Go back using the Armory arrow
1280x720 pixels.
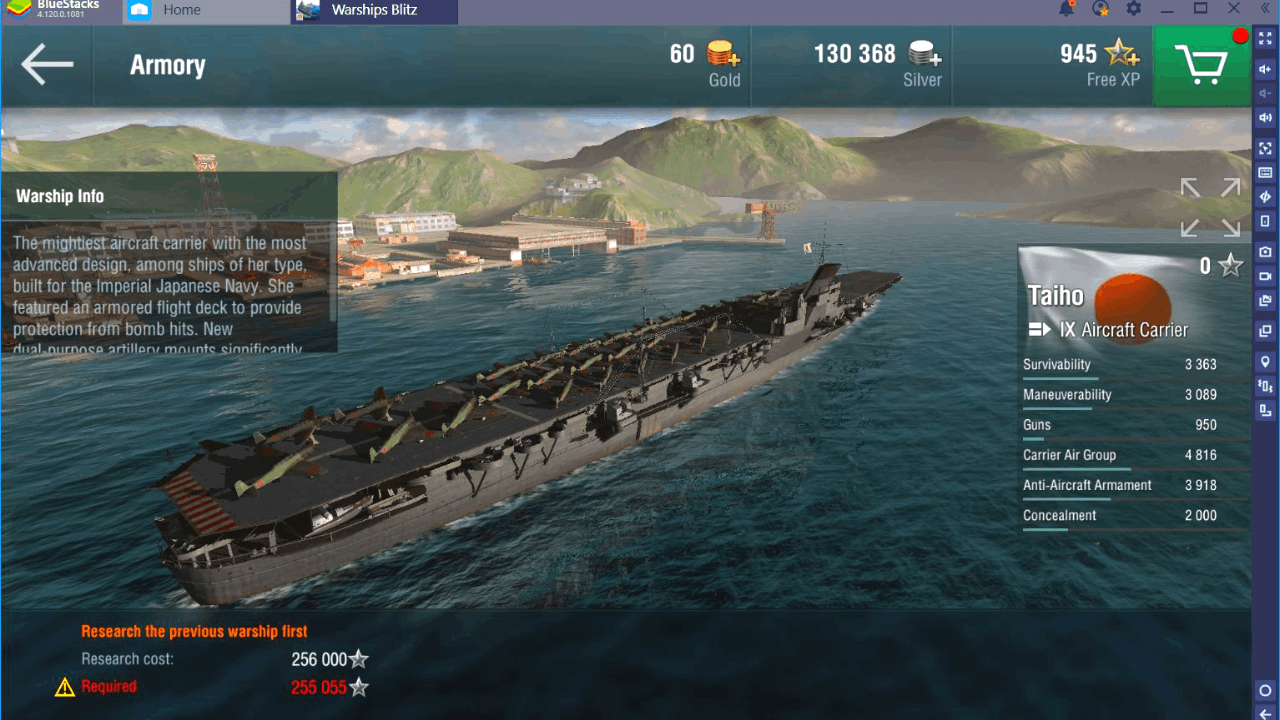47,65
